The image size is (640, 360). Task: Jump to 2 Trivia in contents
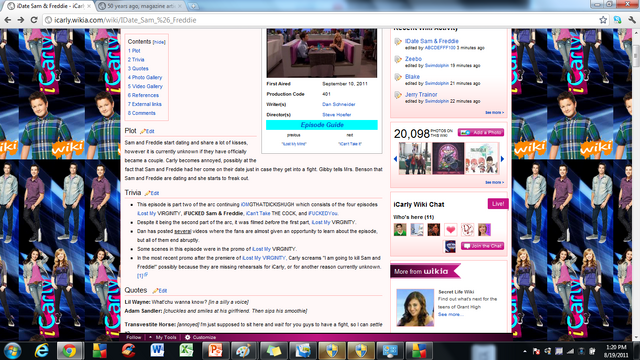136,60
